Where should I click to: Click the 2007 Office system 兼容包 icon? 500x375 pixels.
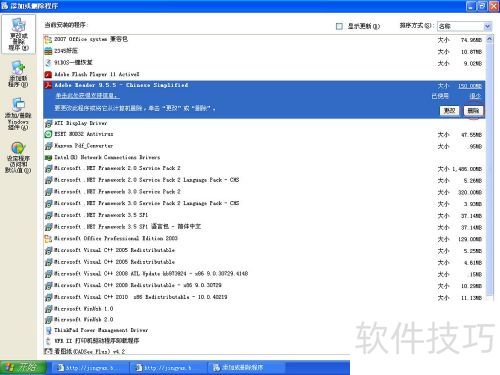[x=48, y=40]
